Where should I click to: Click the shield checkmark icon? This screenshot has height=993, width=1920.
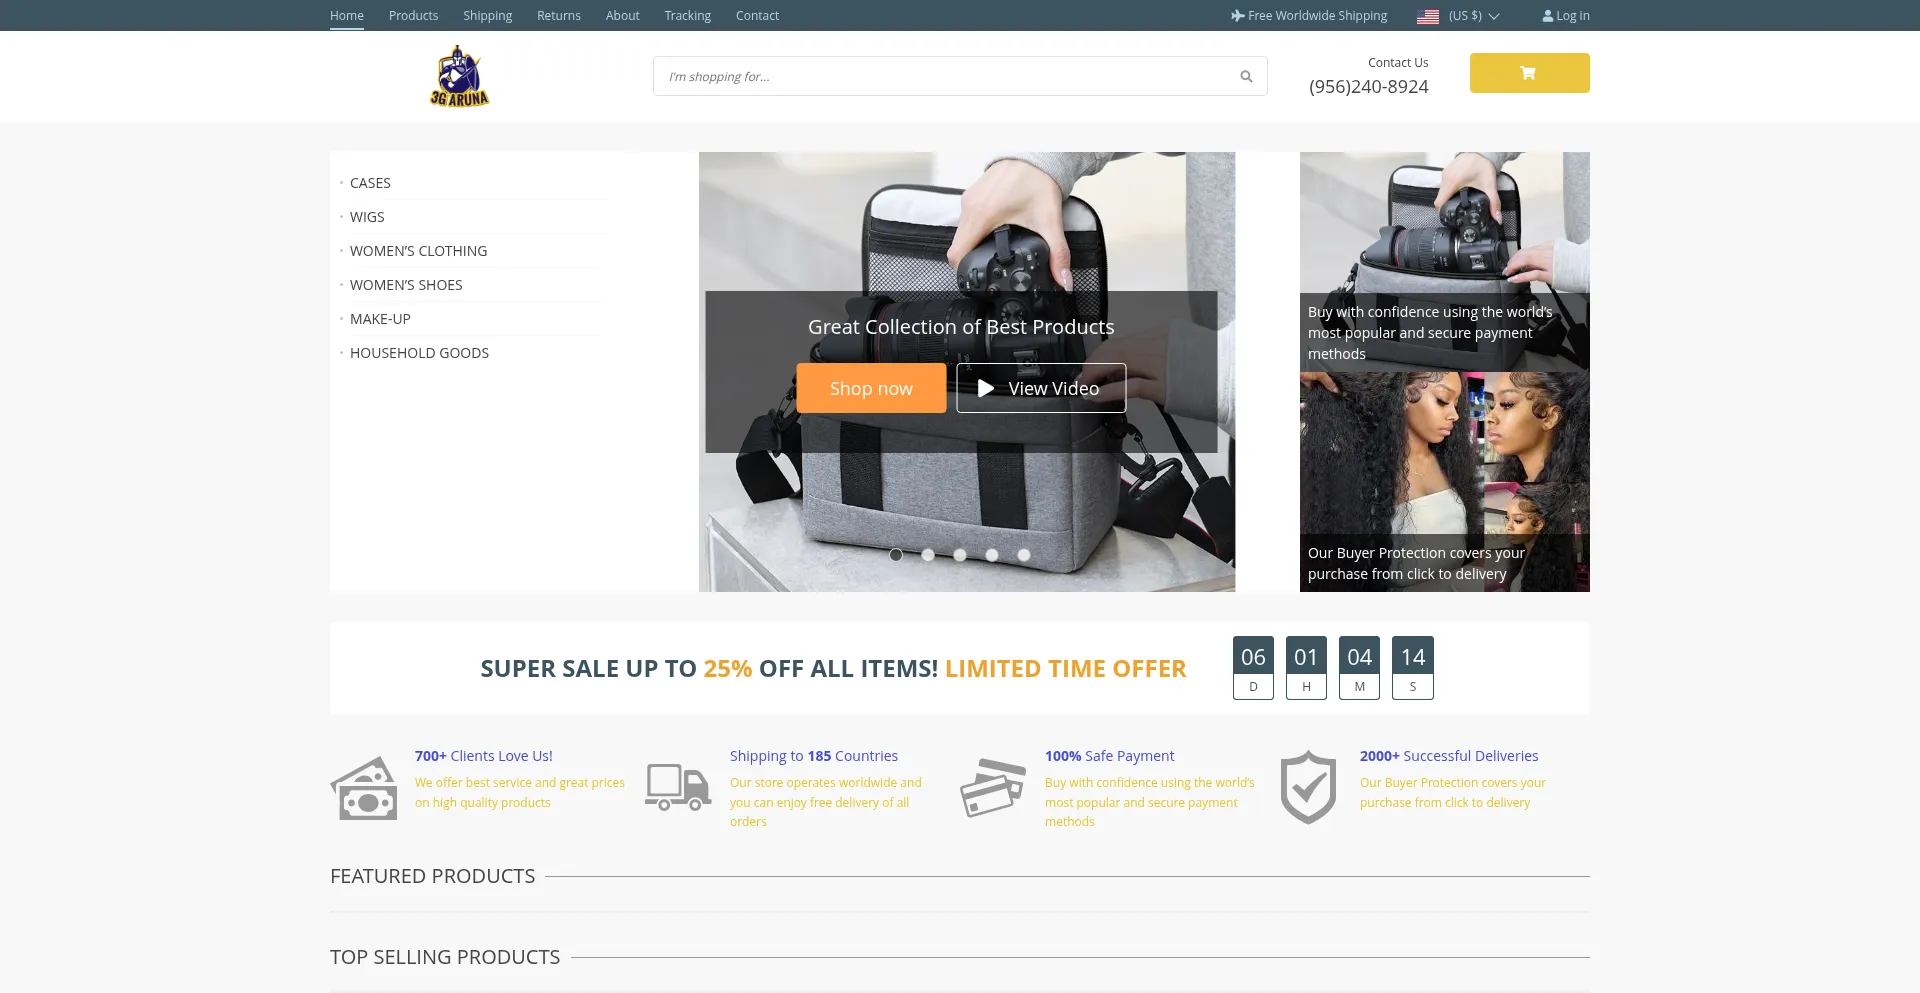click(x=1308, y=787)
